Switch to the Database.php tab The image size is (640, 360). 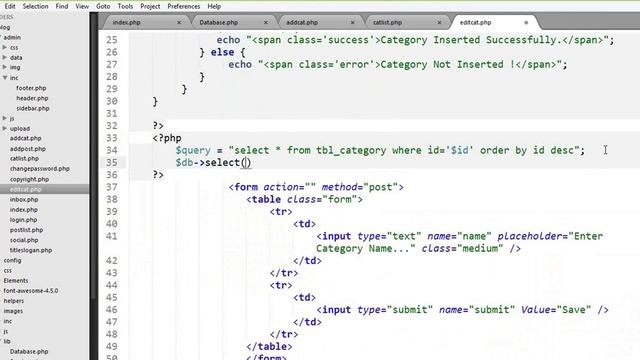tap(218, 22)
